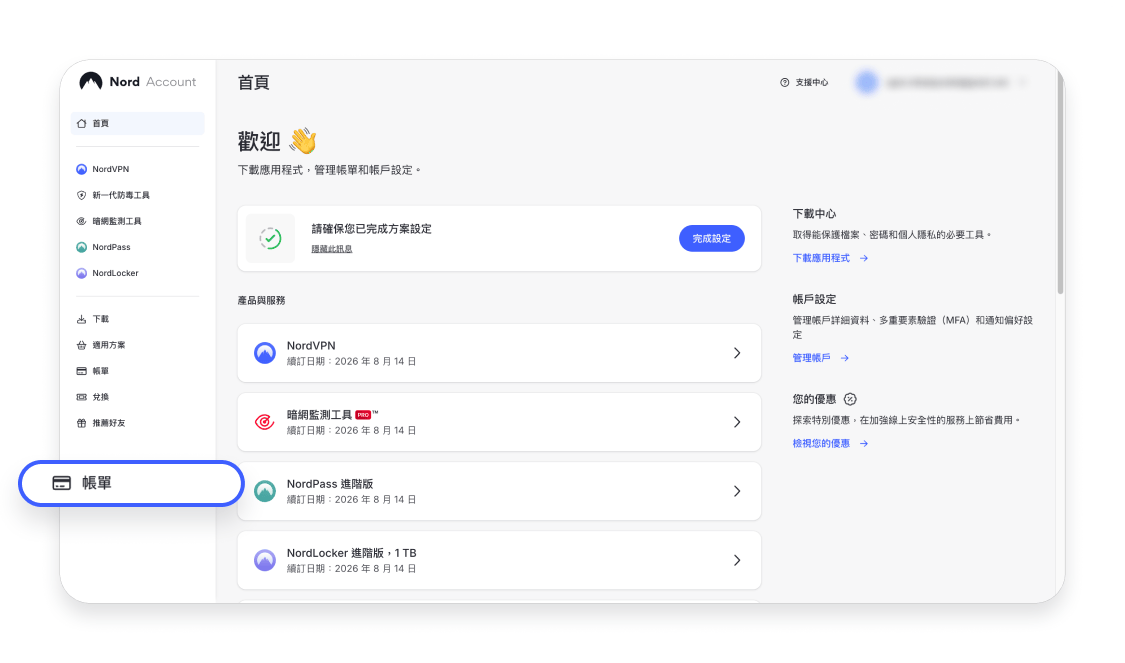Select 首頁 in the sidebar

click(138, 123)
